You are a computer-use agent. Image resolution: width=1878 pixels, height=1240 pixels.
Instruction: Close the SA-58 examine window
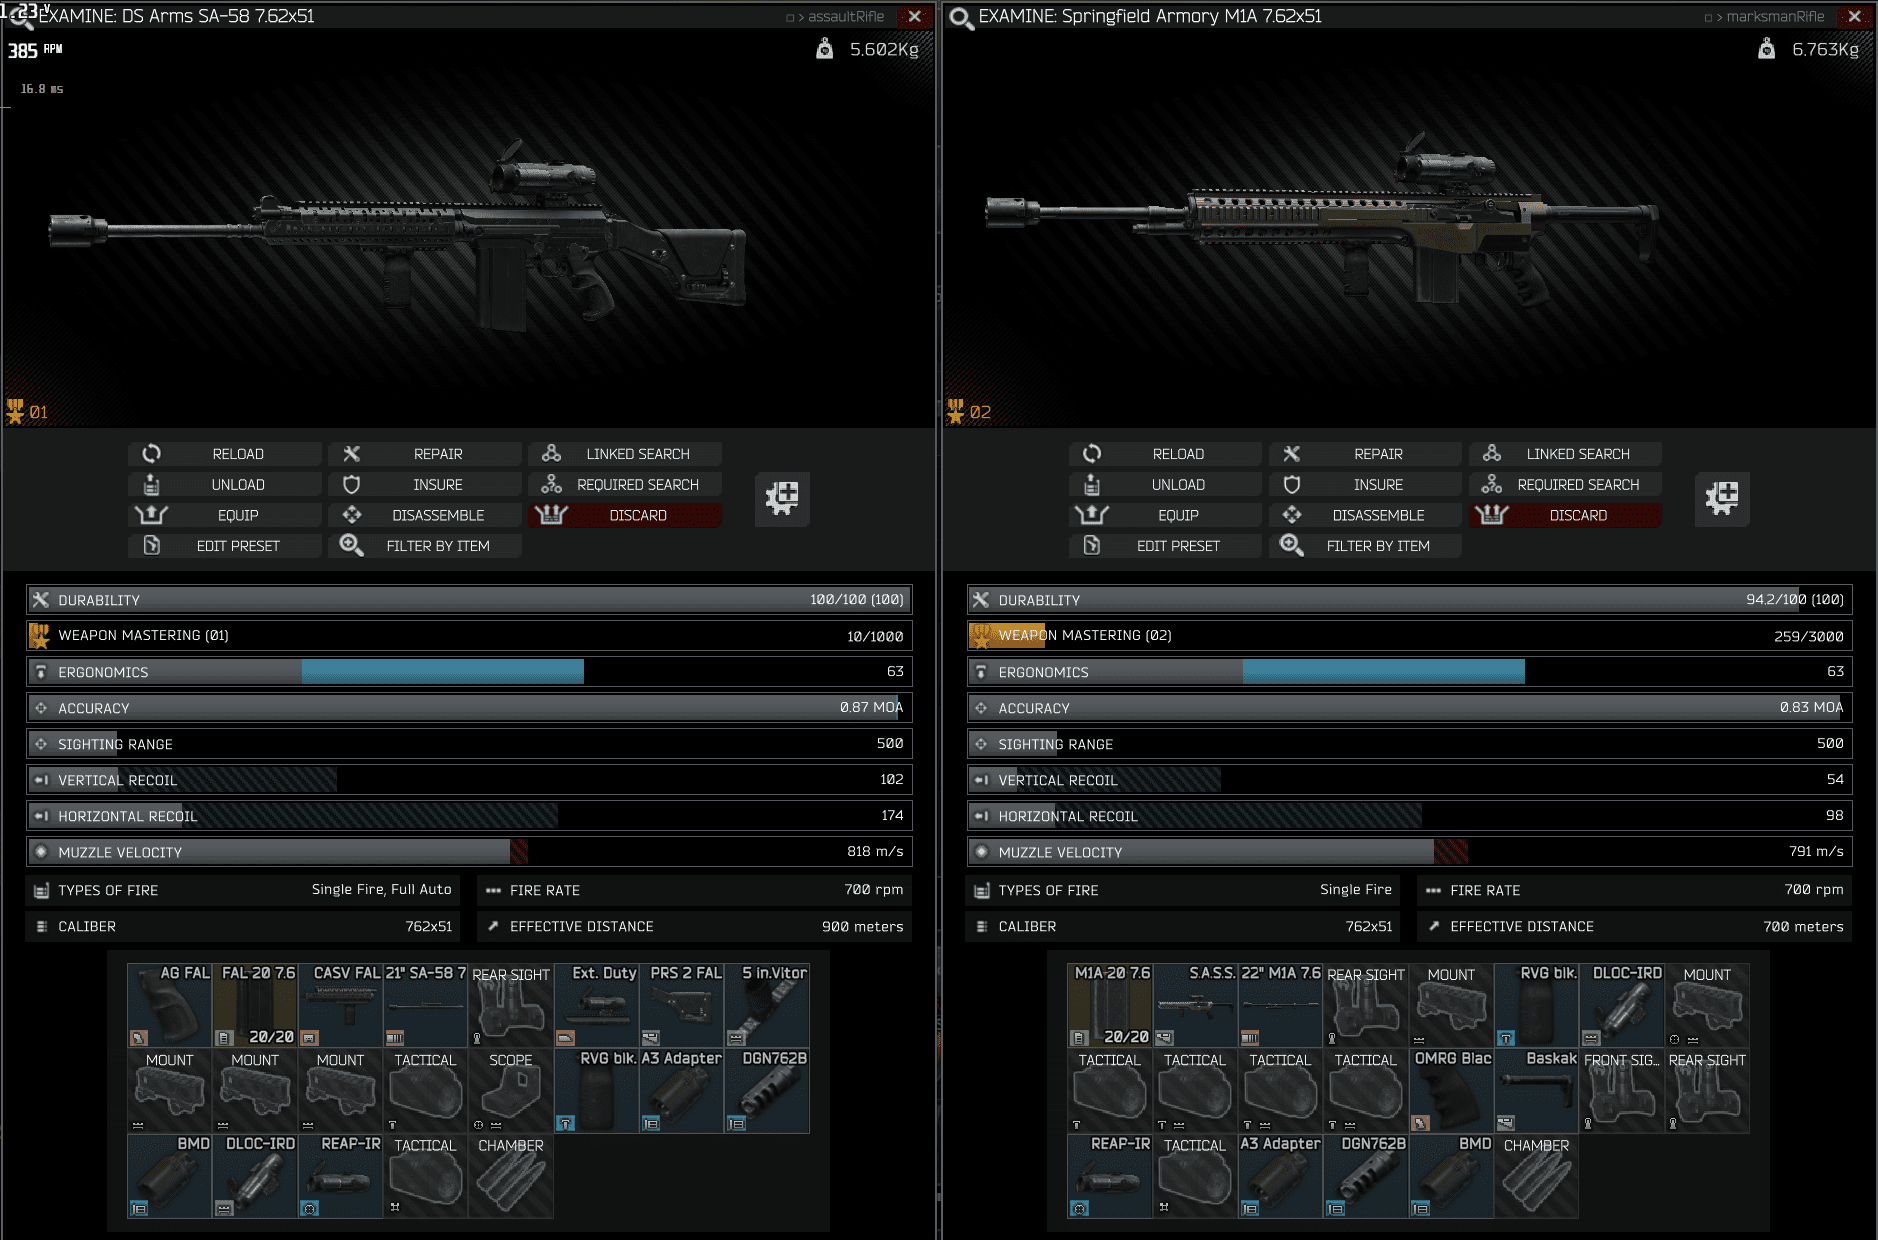(x=914, y=16)
